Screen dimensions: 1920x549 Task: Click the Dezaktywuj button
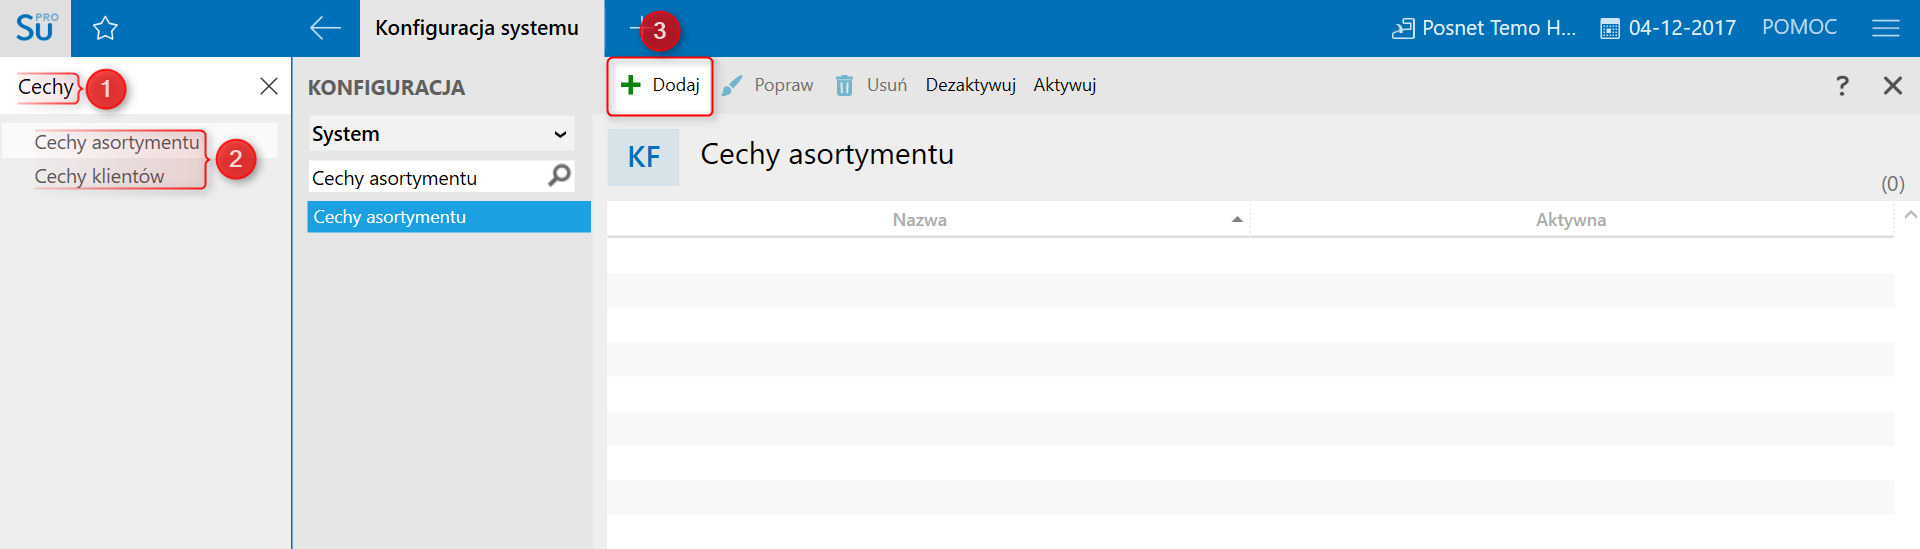pos(970,86)
